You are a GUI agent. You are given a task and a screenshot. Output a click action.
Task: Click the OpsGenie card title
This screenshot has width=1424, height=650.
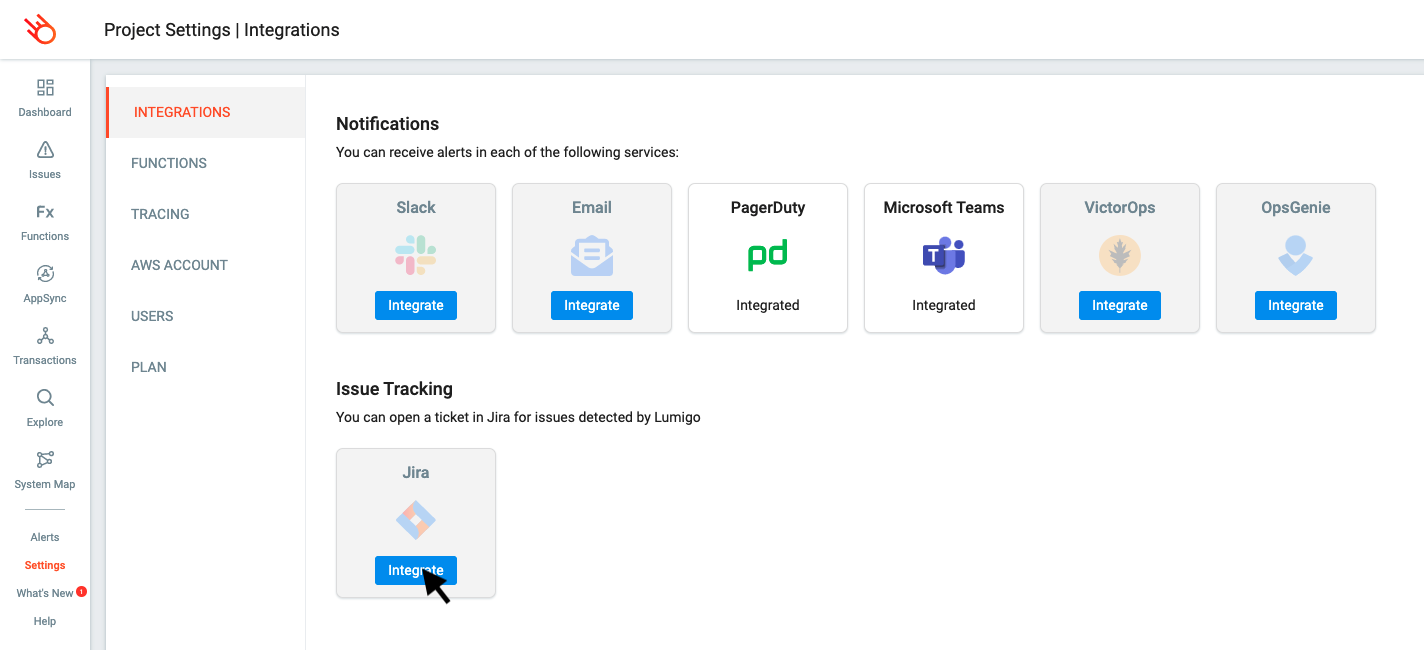coord(1296,207)
